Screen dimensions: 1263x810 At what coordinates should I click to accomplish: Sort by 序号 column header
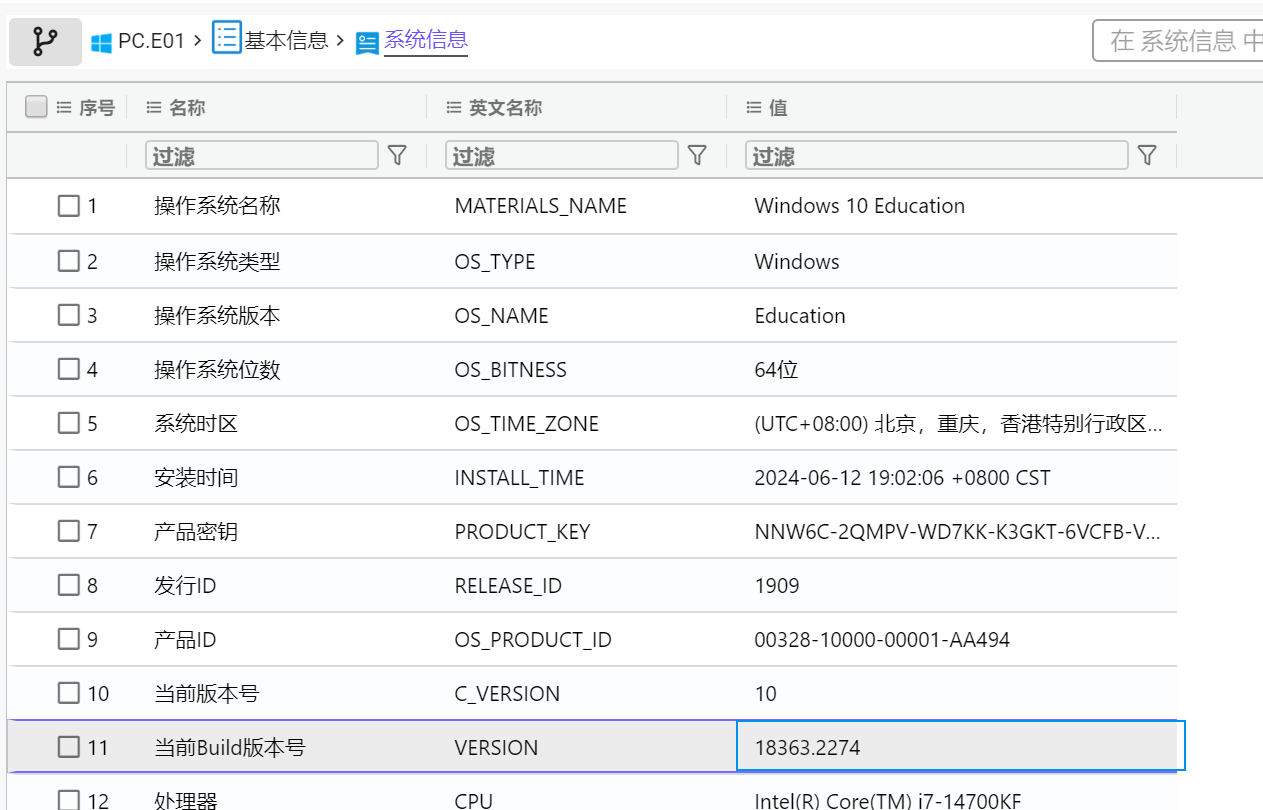pyautogui.click(x=97, y=108)
